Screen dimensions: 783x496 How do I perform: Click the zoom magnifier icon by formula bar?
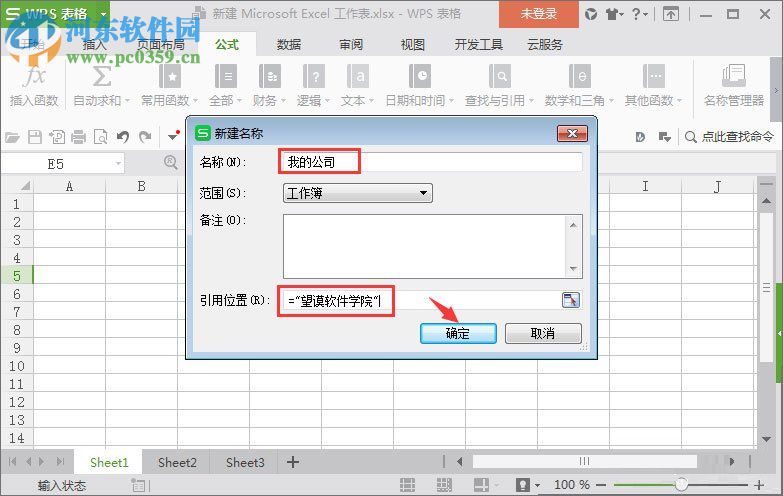tap(170, 162)
